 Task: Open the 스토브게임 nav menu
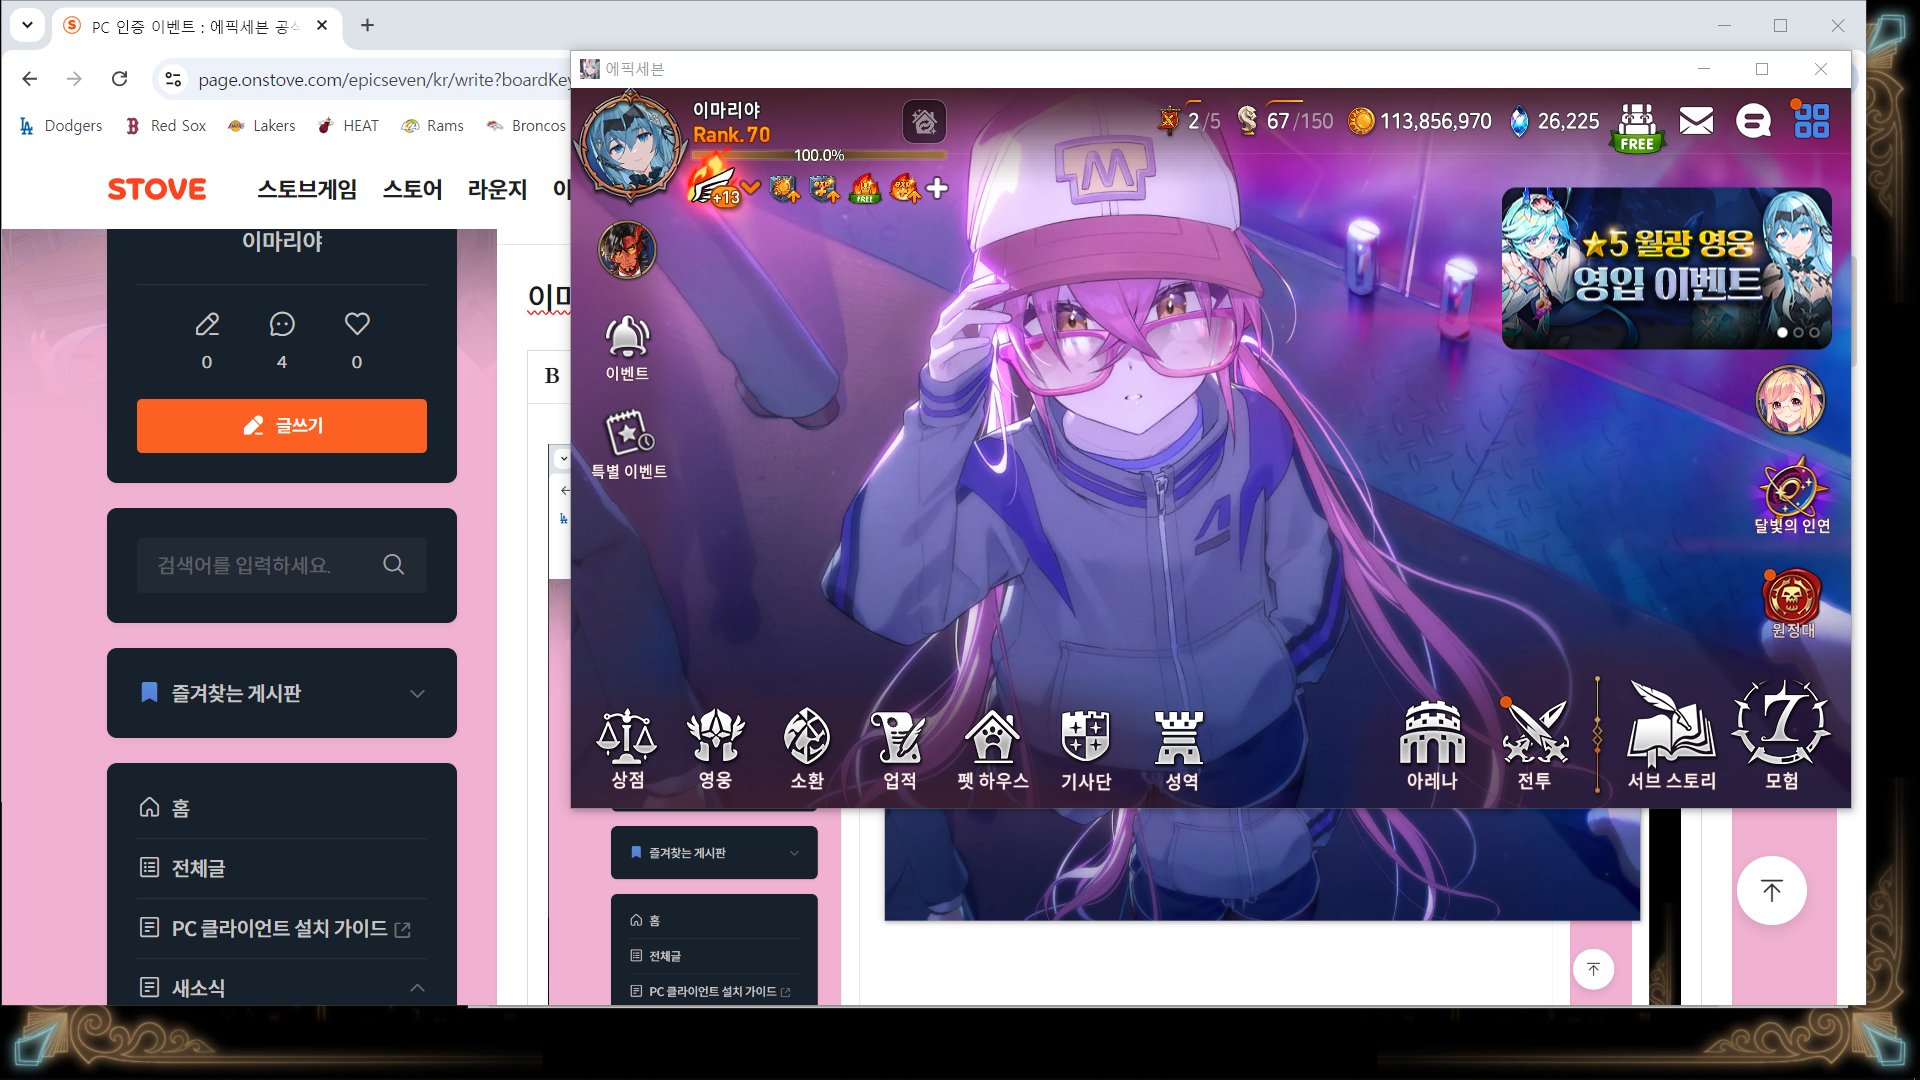pyautogui.click(x=307, y=189)
